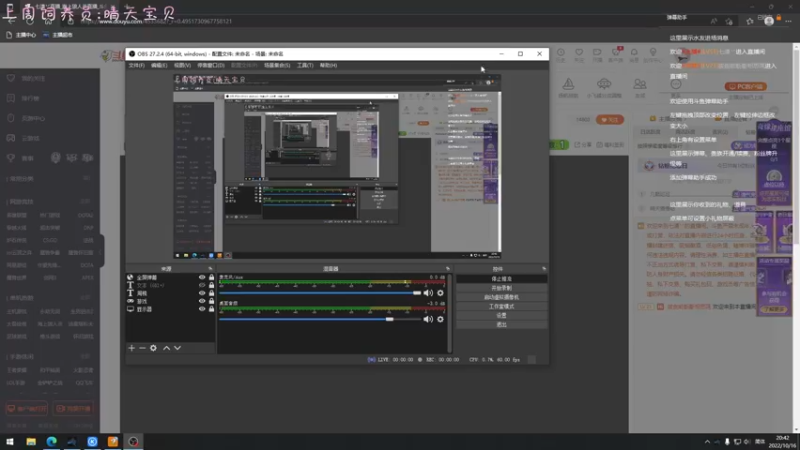Click the UFO 小飞碟 icon on Douyu page
Screen dimensions: 800x450
(604, 84)
